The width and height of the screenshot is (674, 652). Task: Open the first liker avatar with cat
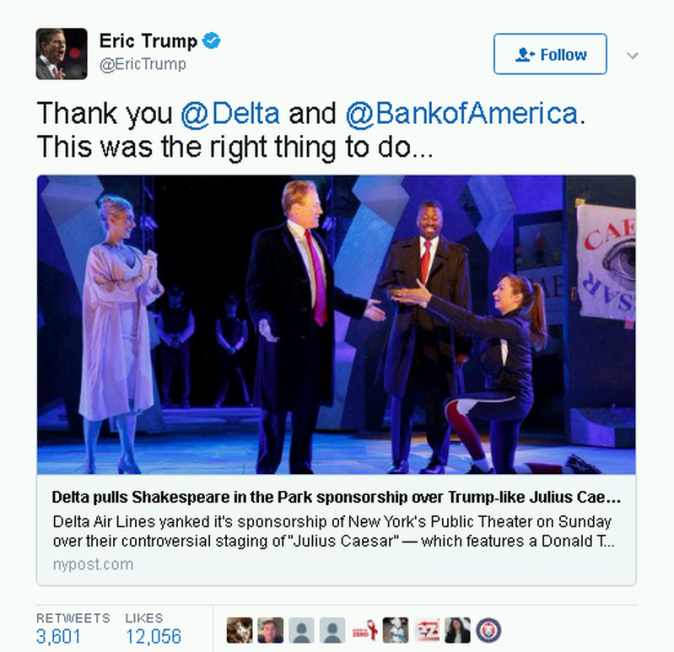(x=239, y=631)
